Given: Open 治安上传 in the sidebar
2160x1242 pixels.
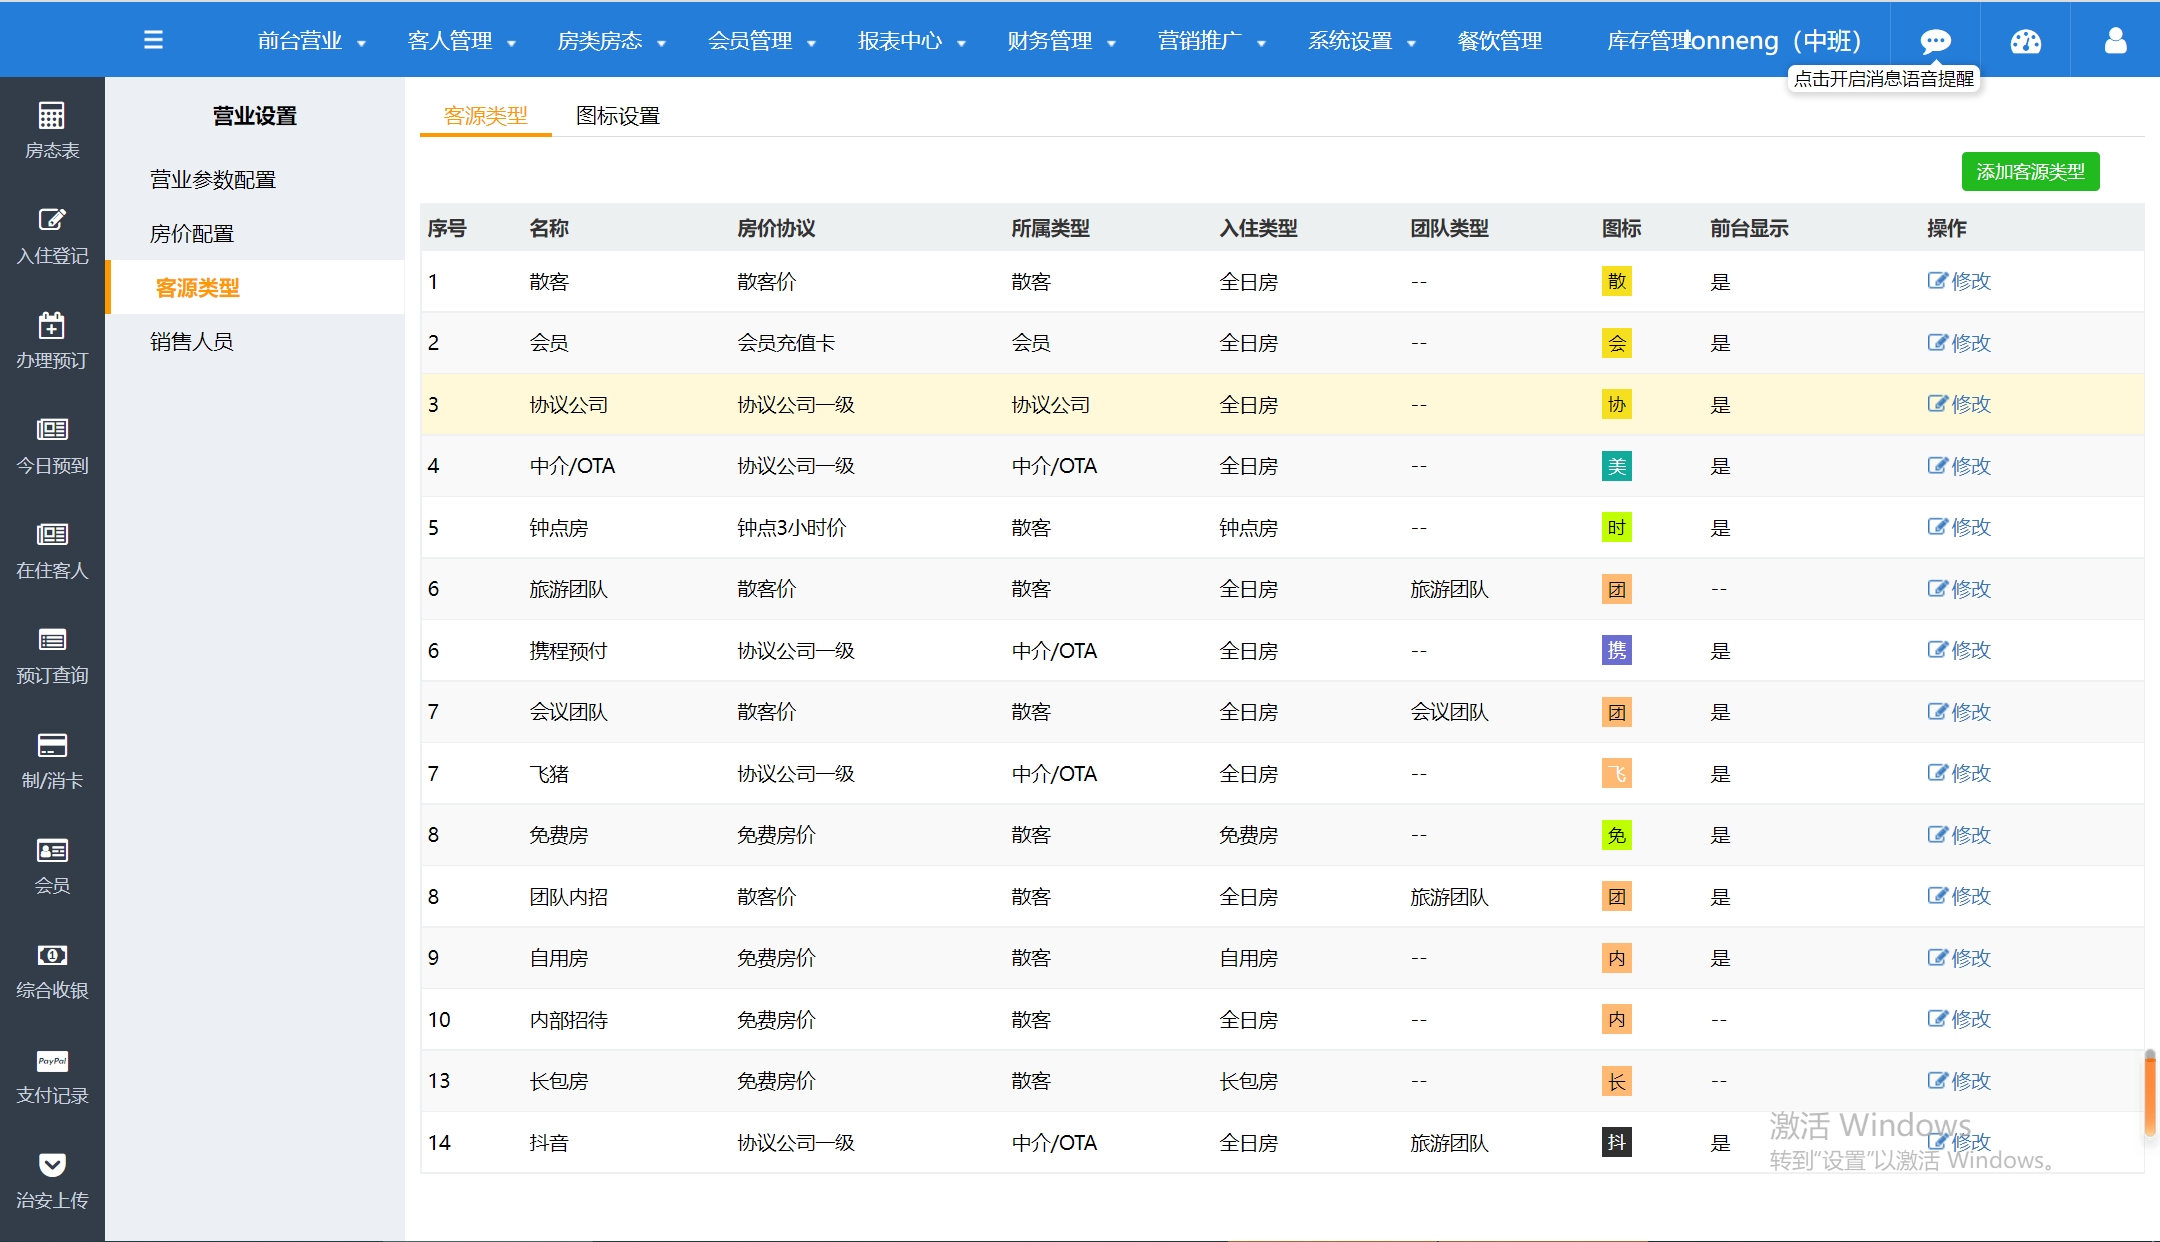Looking at the screenshot, I should (52, 1181).
